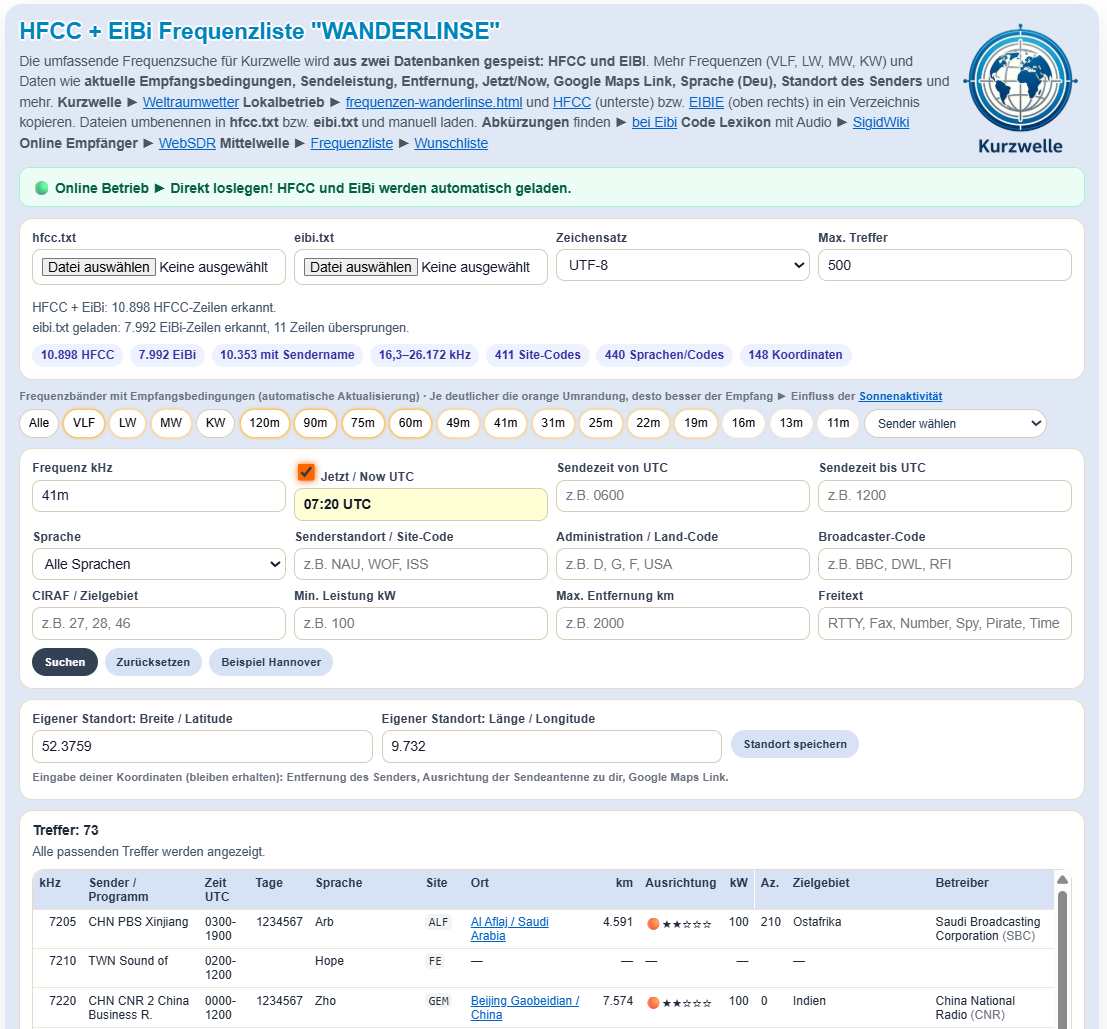Viewport: 1107px width, 1029px height.
Task: Click the results table scrollbar up arrow
Action: pos(1062,879)
